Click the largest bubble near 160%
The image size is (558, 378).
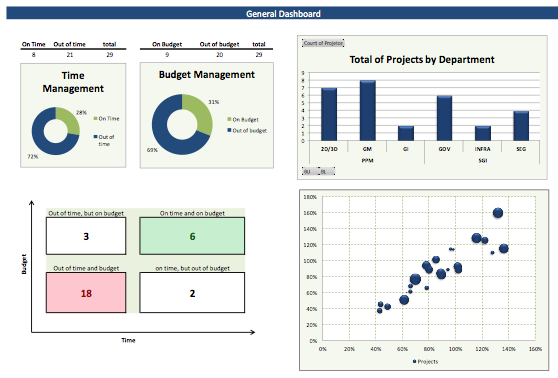click(498, 213)
